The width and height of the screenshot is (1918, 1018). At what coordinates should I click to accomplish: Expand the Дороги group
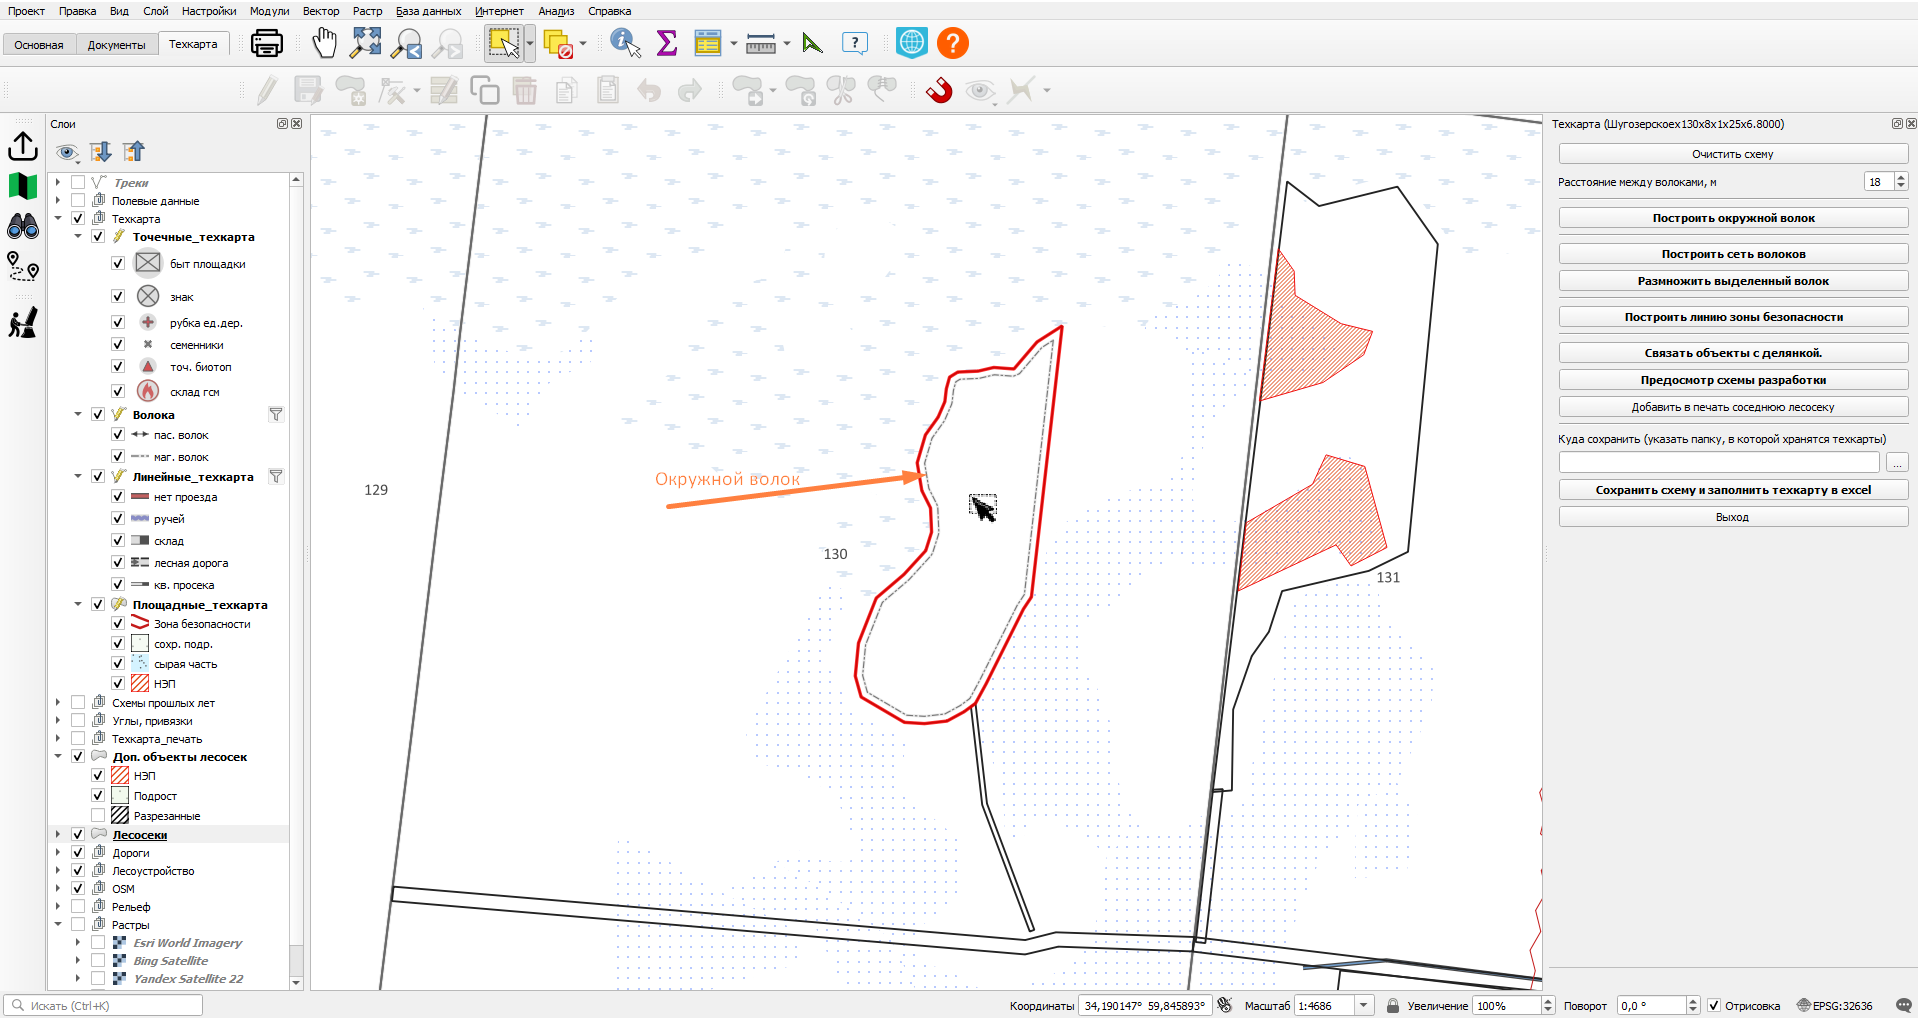58,853
